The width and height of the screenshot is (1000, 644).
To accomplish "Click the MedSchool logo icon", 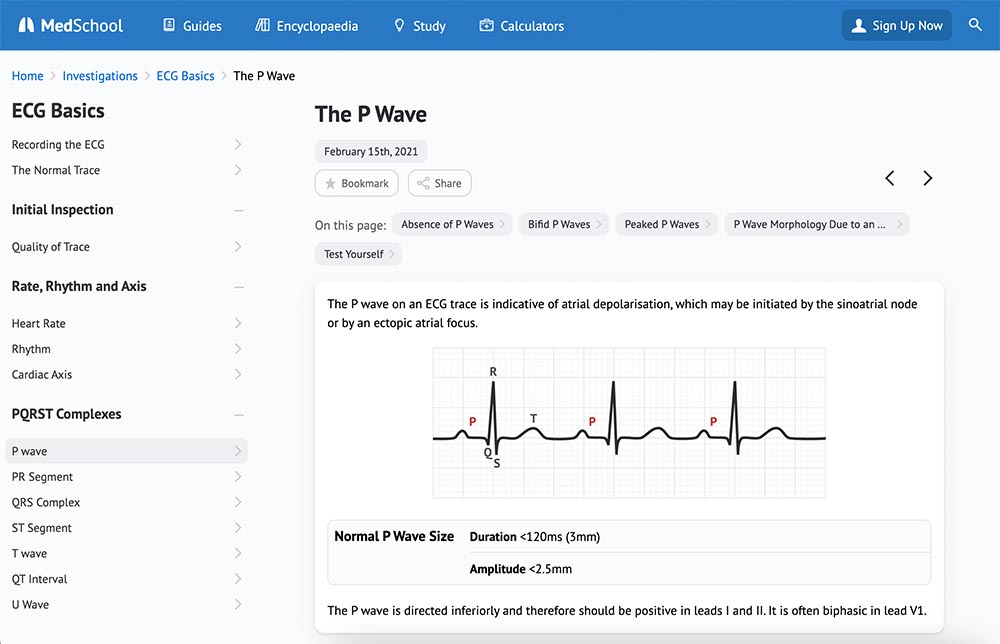I will point(26,25).
